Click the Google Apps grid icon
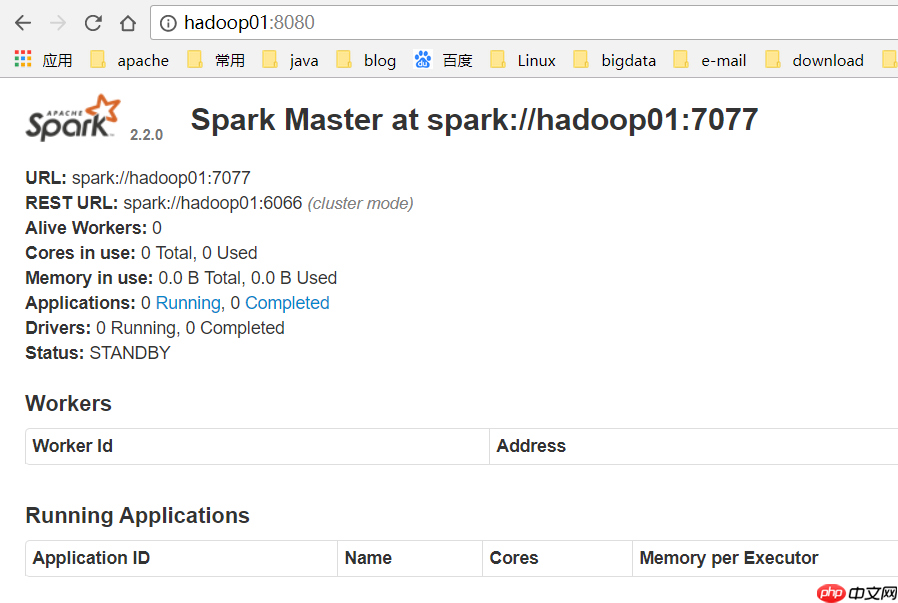Image resolution: width=898 pixels, height=603 pixels. click(x=21, y=60)
